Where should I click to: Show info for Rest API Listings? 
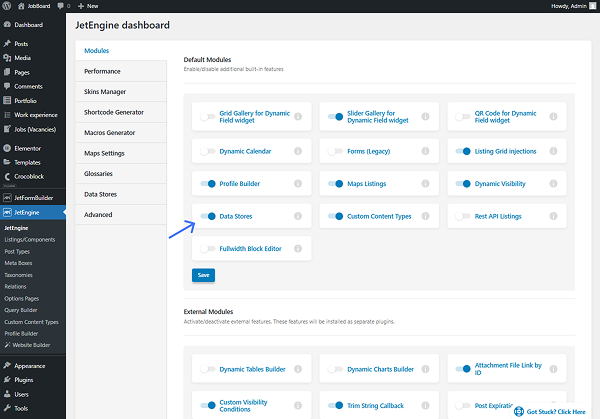(553, 216)
